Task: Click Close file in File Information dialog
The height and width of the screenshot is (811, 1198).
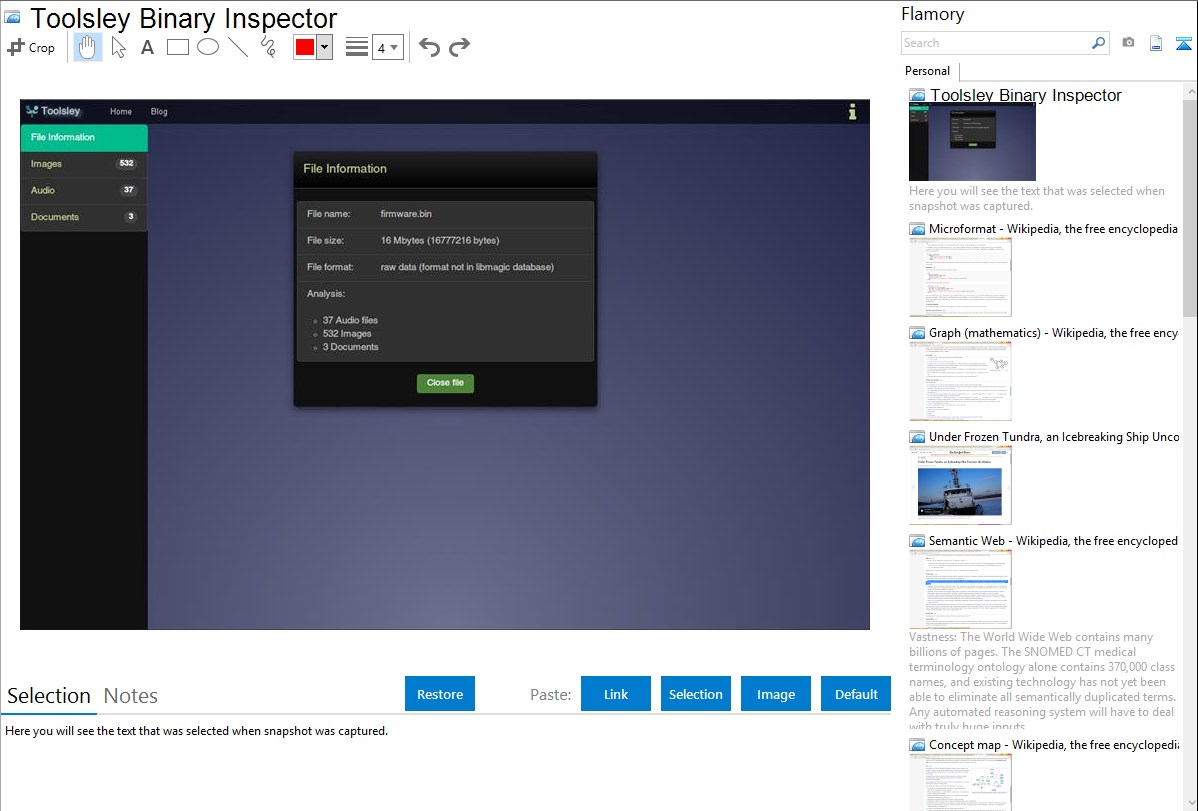Action: [445, 383]
